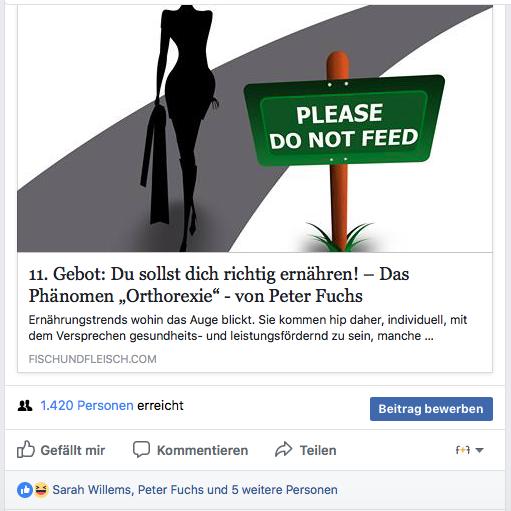Click the speech bubble comment icon

point(141,449)
